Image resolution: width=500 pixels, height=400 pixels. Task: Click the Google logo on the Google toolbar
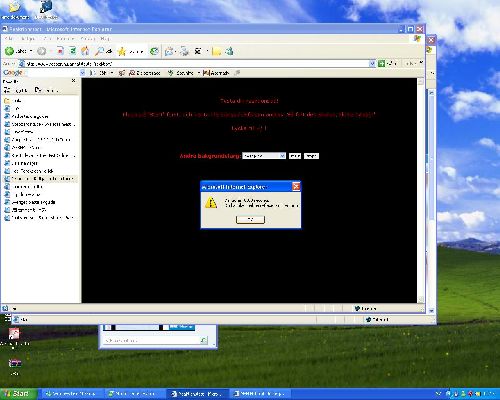click(x=13, y=73)
